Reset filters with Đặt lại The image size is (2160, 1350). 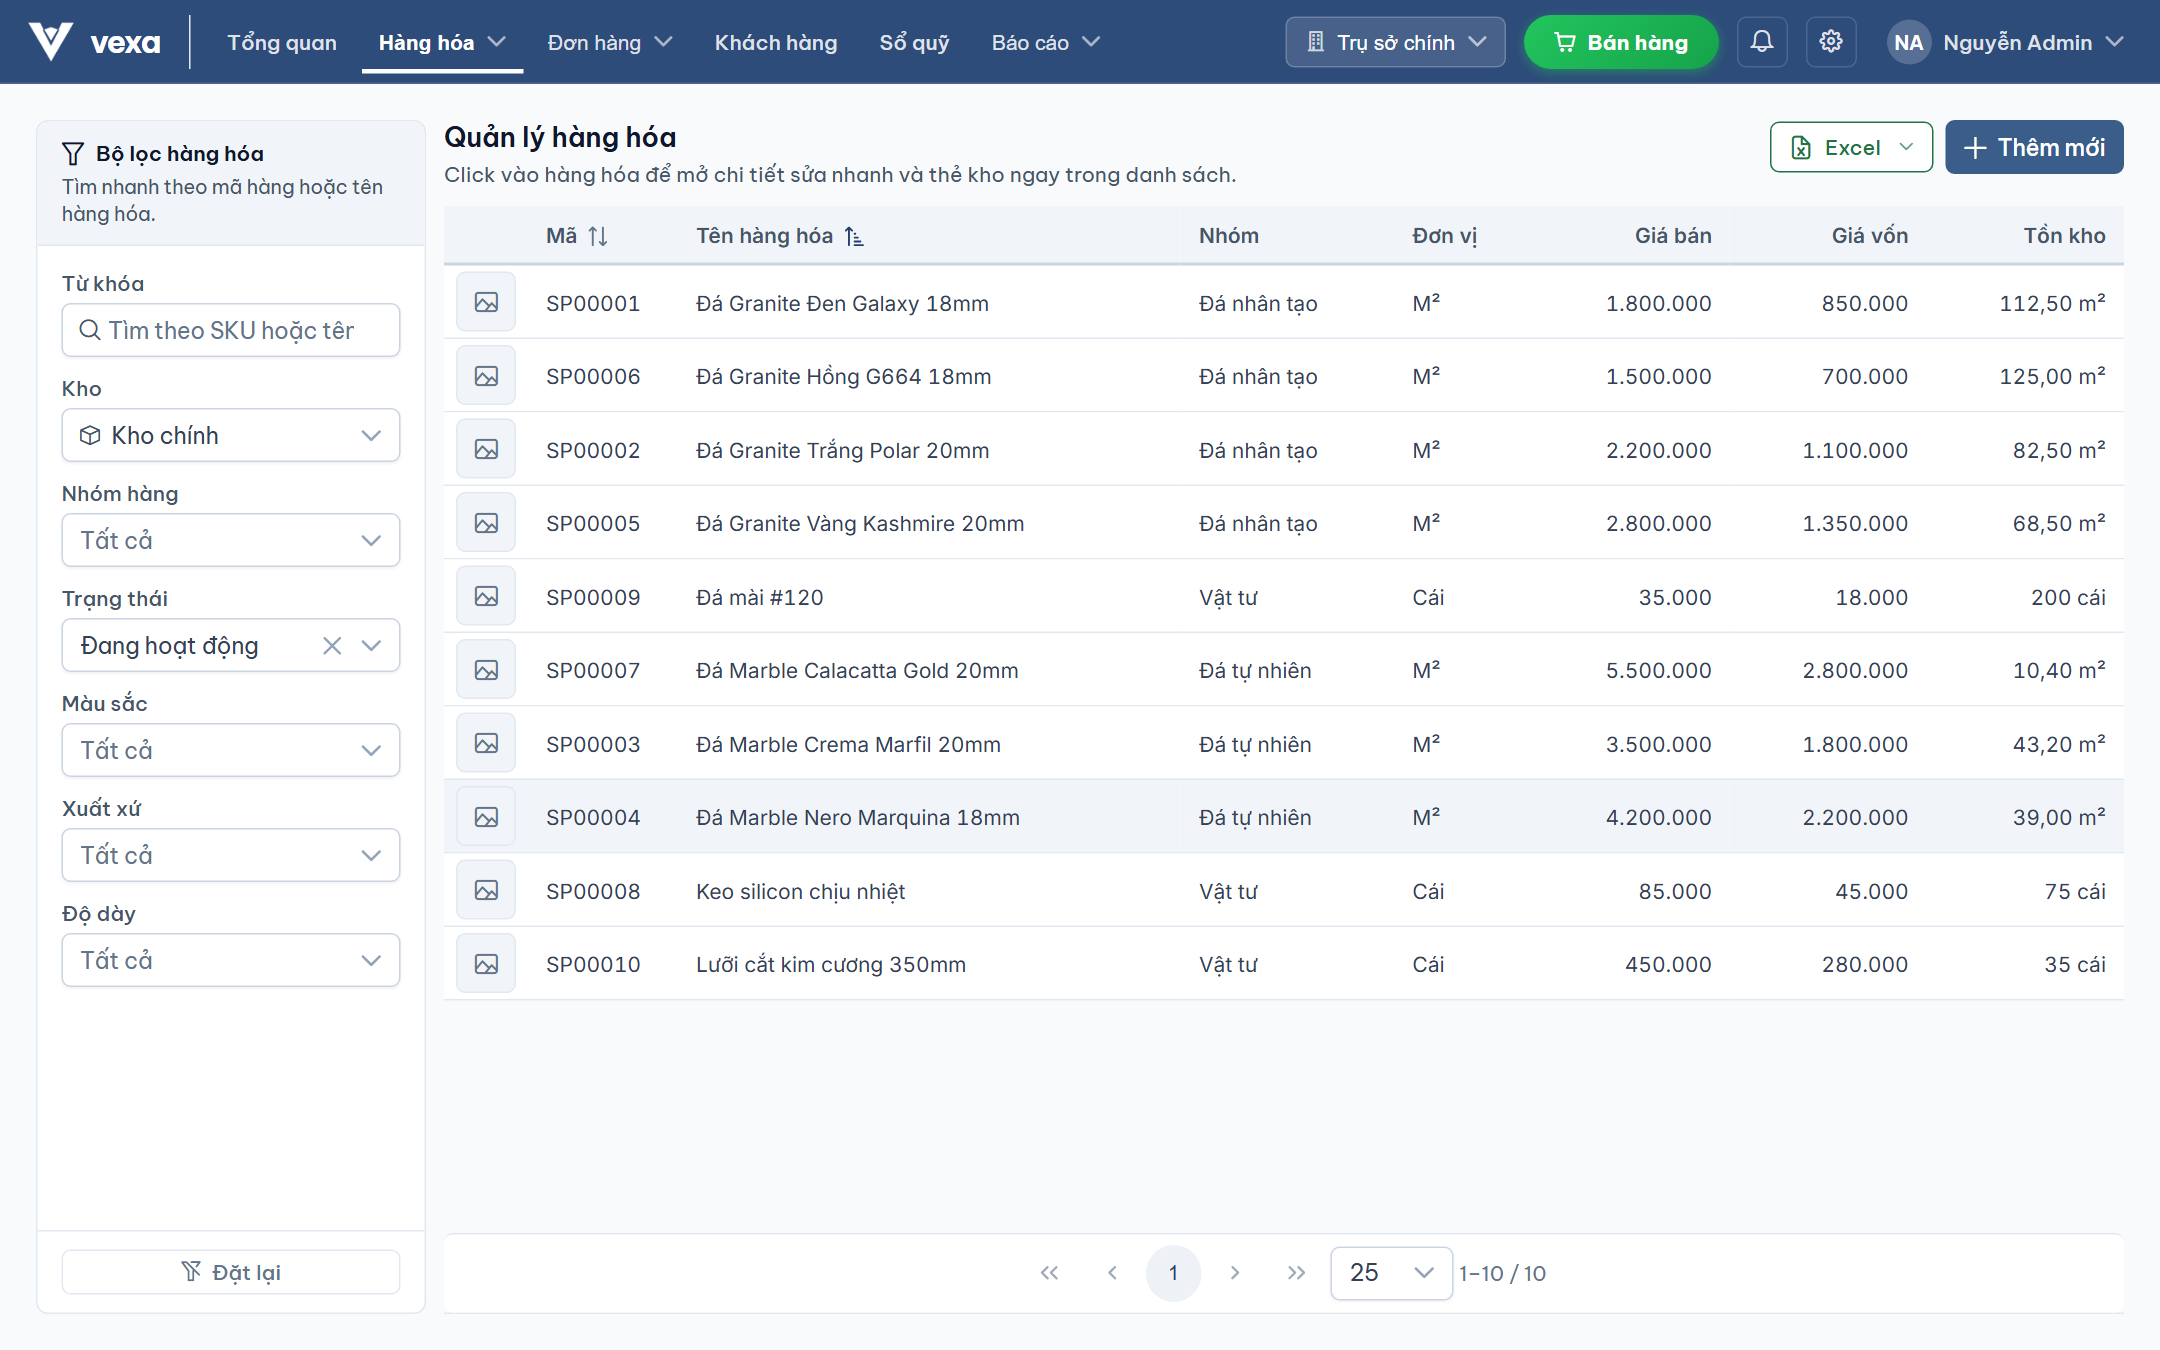click(231, 1272)
